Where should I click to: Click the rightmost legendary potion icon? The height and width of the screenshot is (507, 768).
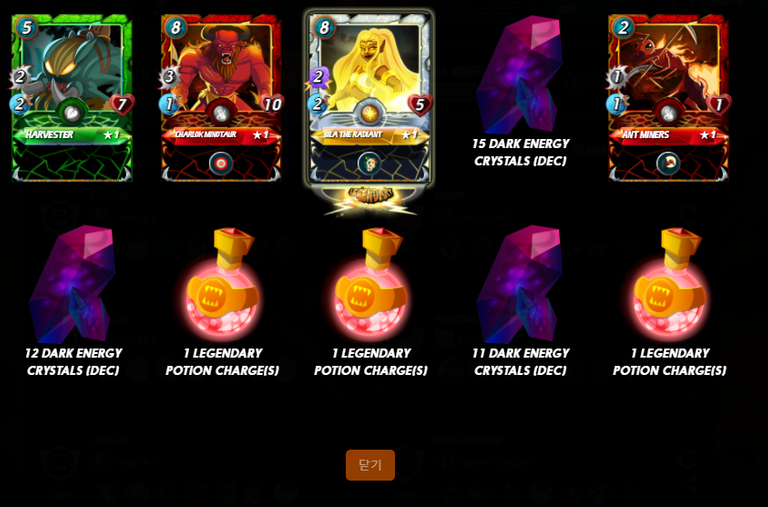pos(670,284)
